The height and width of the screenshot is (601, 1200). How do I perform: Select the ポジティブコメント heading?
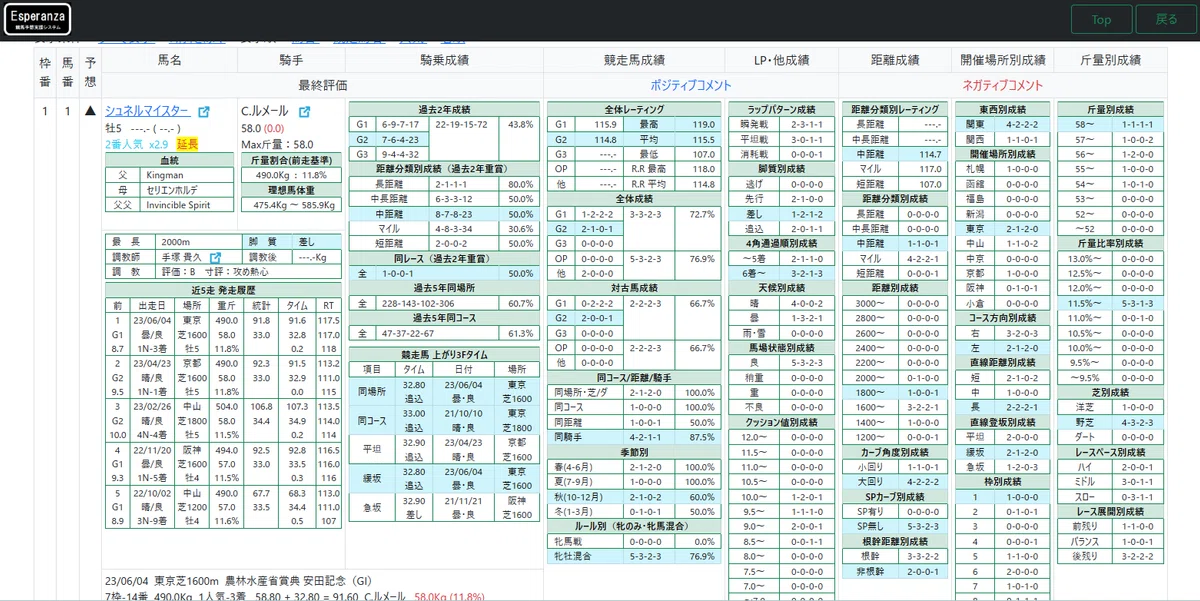691,85
